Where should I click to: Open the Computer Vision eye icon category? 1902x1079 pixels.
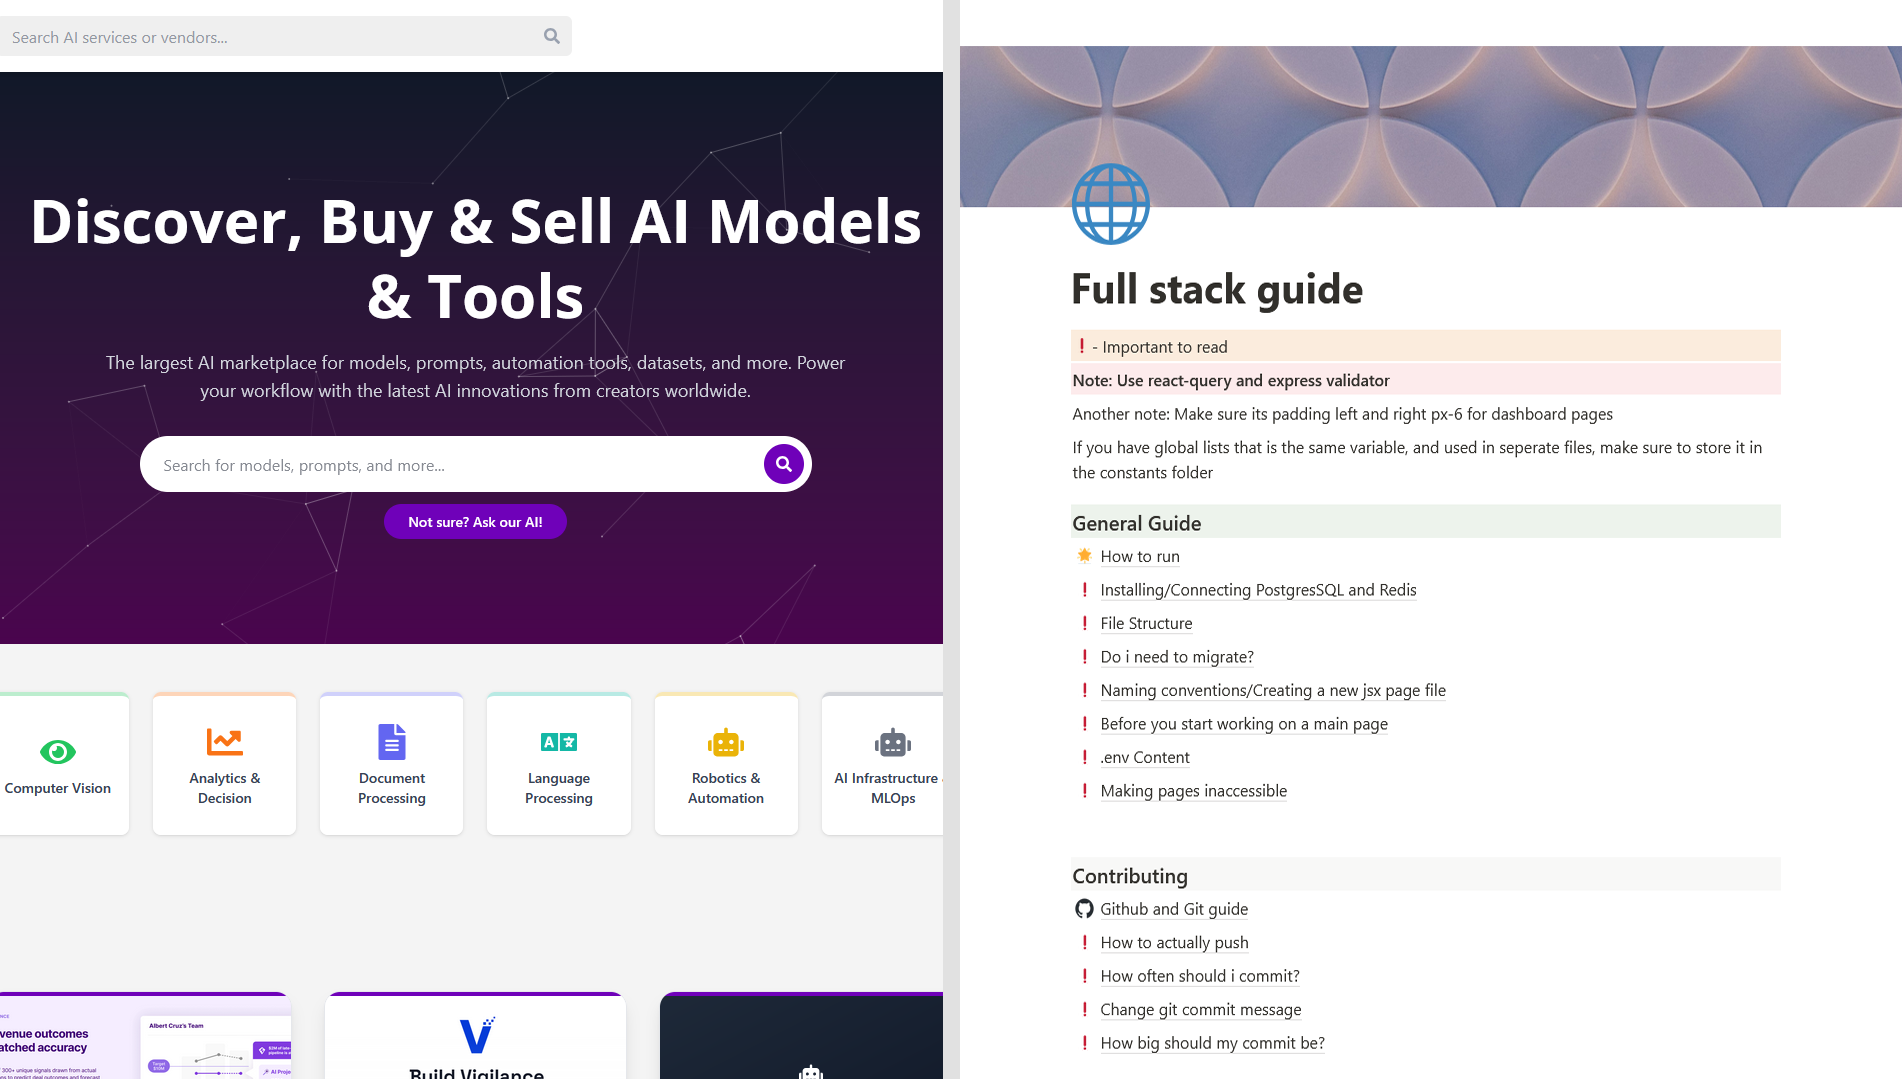tap(58, 751)
